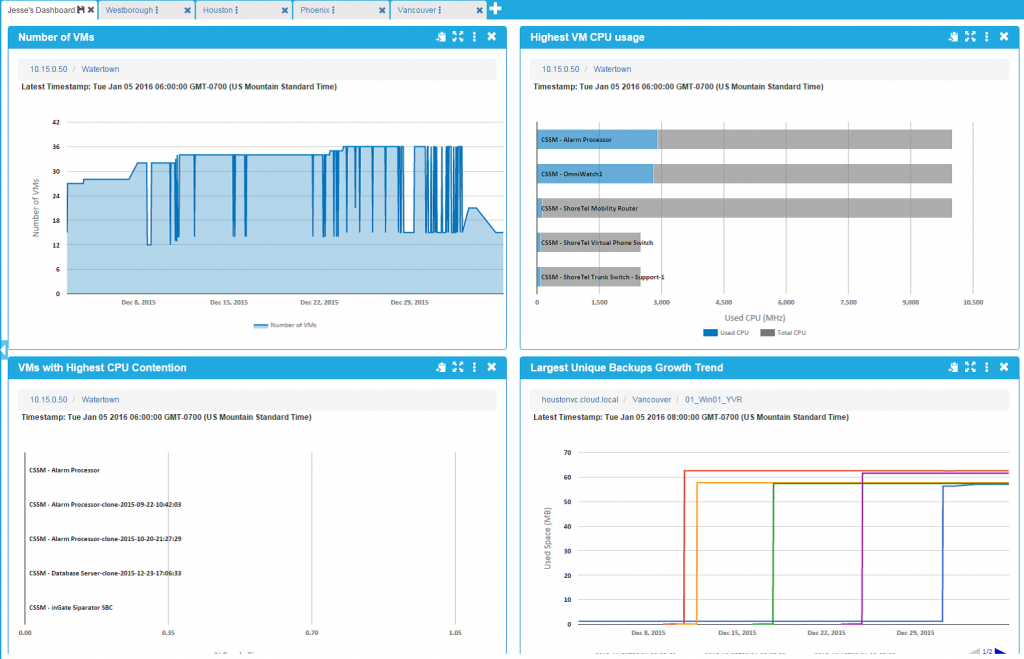Toggle the Used CPU legend item
The image size is (1024, 659).
coord(725,332)
